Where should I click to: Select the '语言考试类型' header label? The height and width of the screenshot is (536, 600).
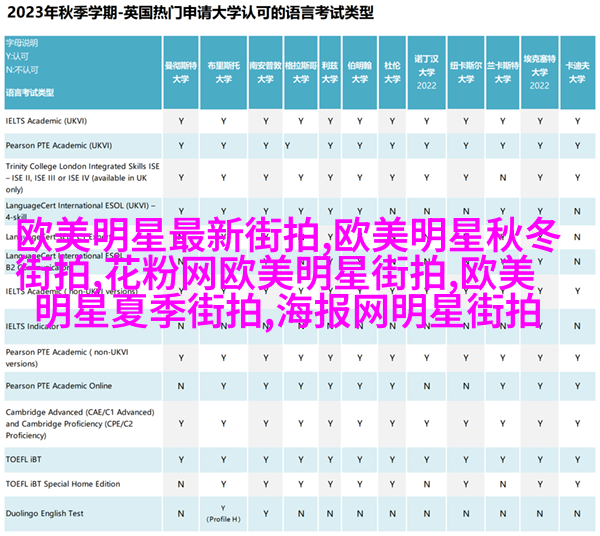click(x=30, y=93)
